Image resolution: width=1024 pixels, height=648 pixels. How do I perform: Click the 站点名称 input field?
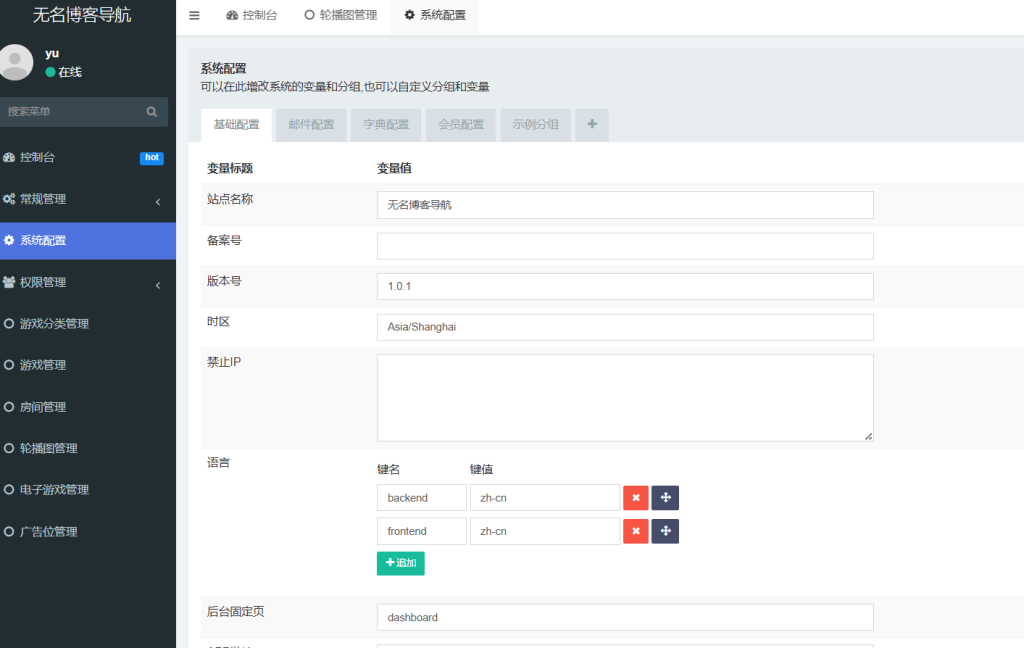tap(624, 205)
